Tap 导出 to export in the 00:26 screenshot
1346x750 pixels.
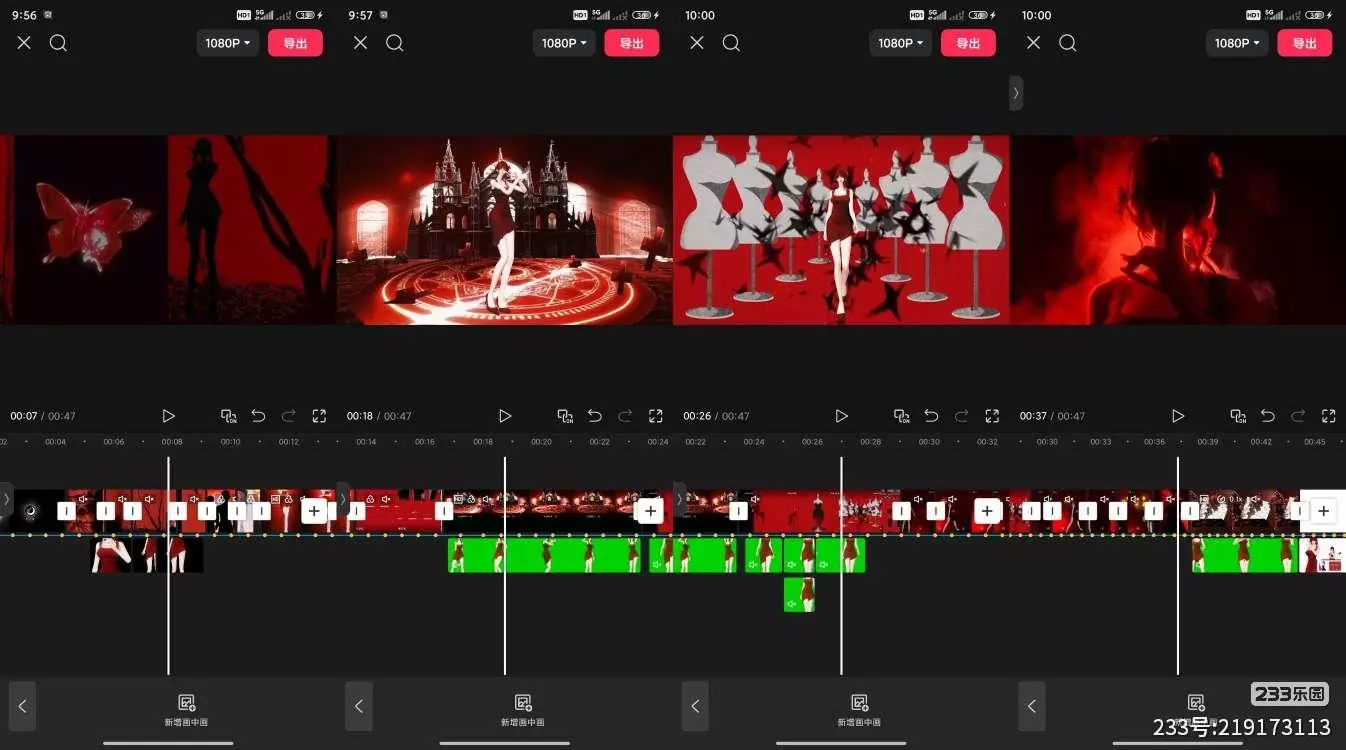(x=968, y=43)
